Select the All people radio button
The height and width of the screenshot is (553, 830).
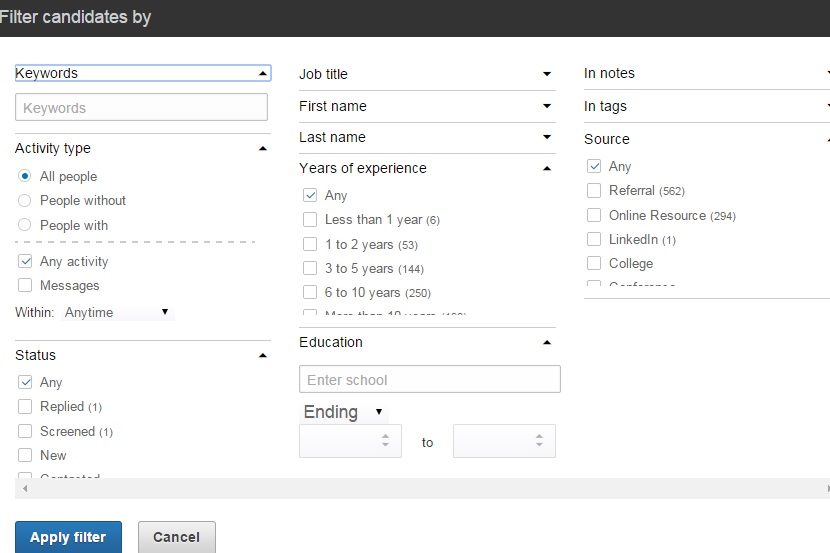tap(25, 176)
